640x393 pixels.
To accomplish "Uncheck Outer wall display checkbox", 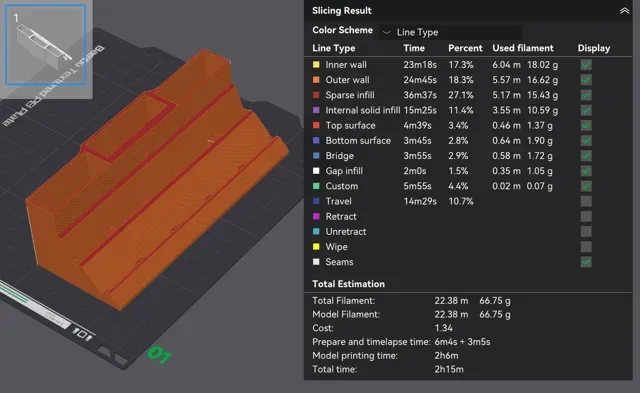I will pos(586,80).
